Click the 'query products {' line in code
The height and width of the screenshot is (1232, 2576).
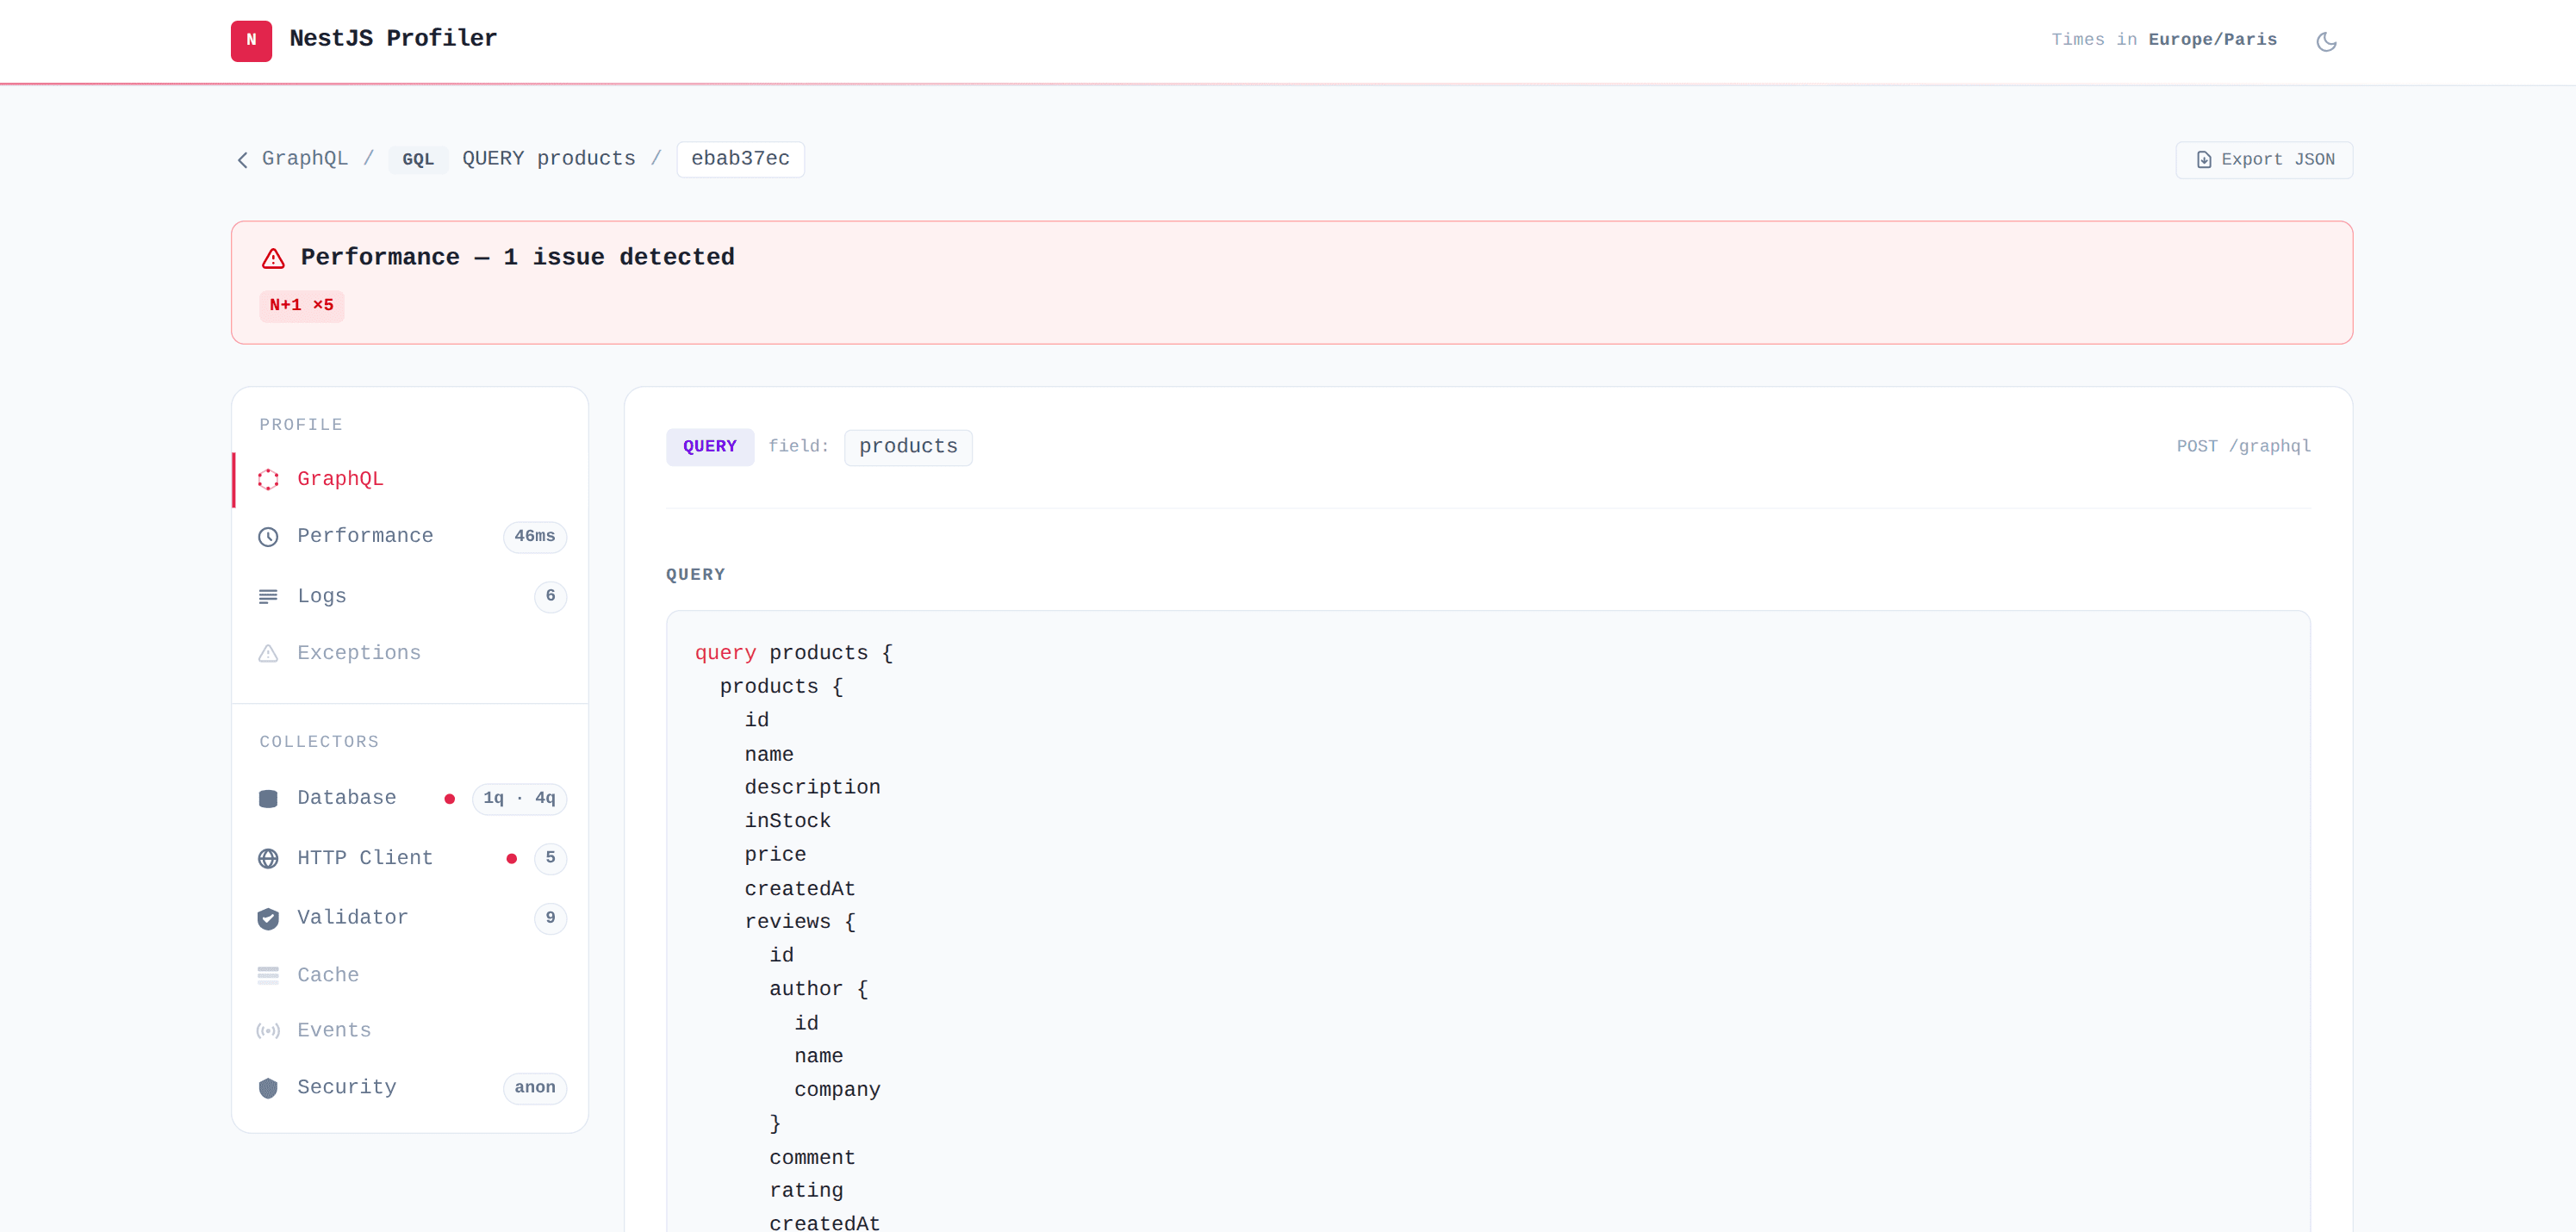(794, 653)
